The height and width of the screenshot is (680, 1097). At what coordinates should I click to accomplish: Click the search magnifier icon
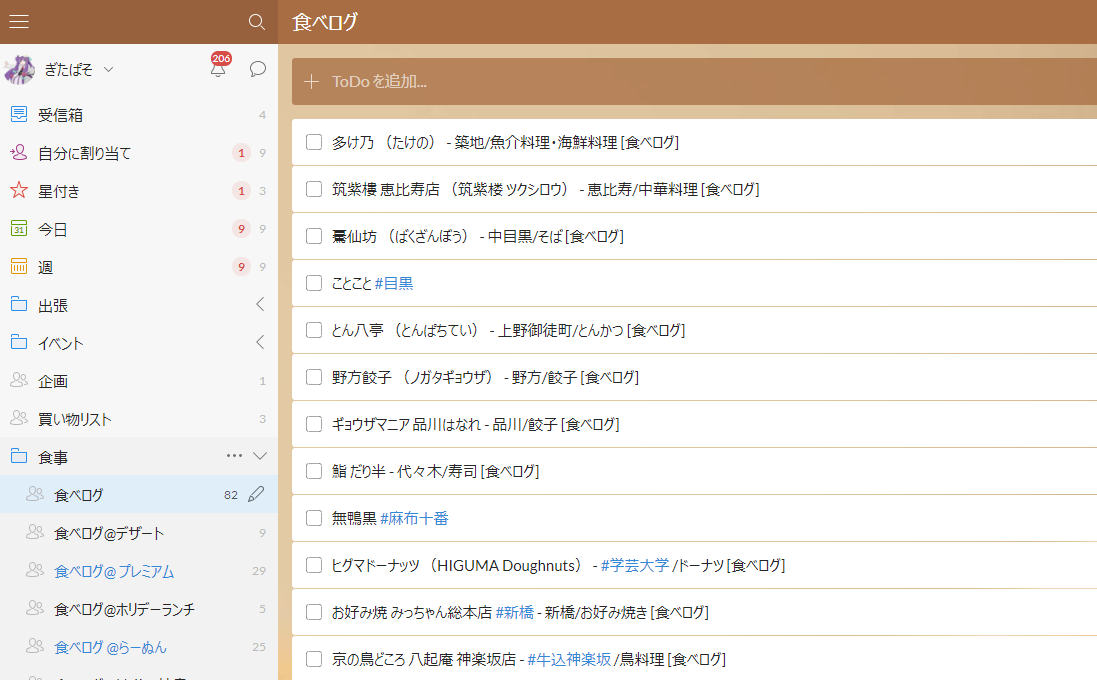tap(257, 22)
